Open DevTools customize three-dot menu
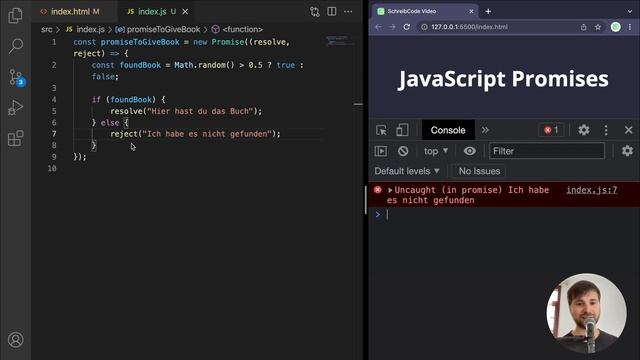This screenshot has width=640, height=360. click(606, 130)
